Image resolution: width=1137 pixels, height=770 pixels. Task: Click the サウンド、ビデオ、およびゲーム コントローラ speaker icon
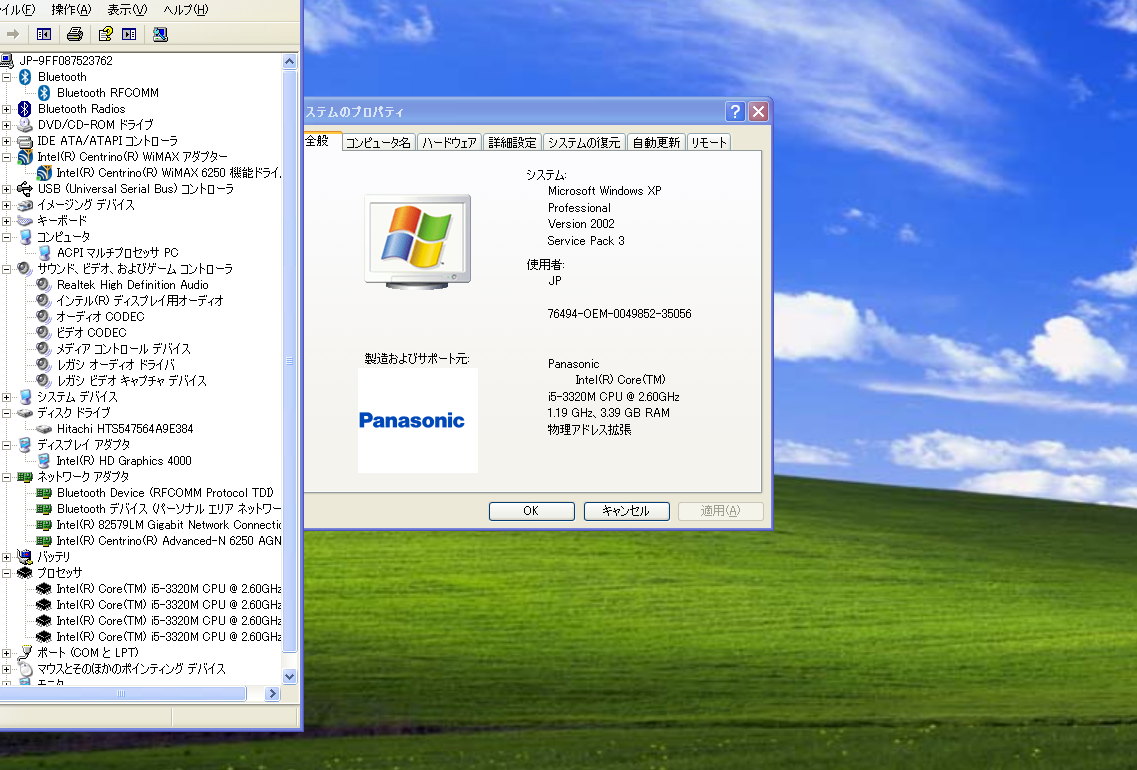25,269
